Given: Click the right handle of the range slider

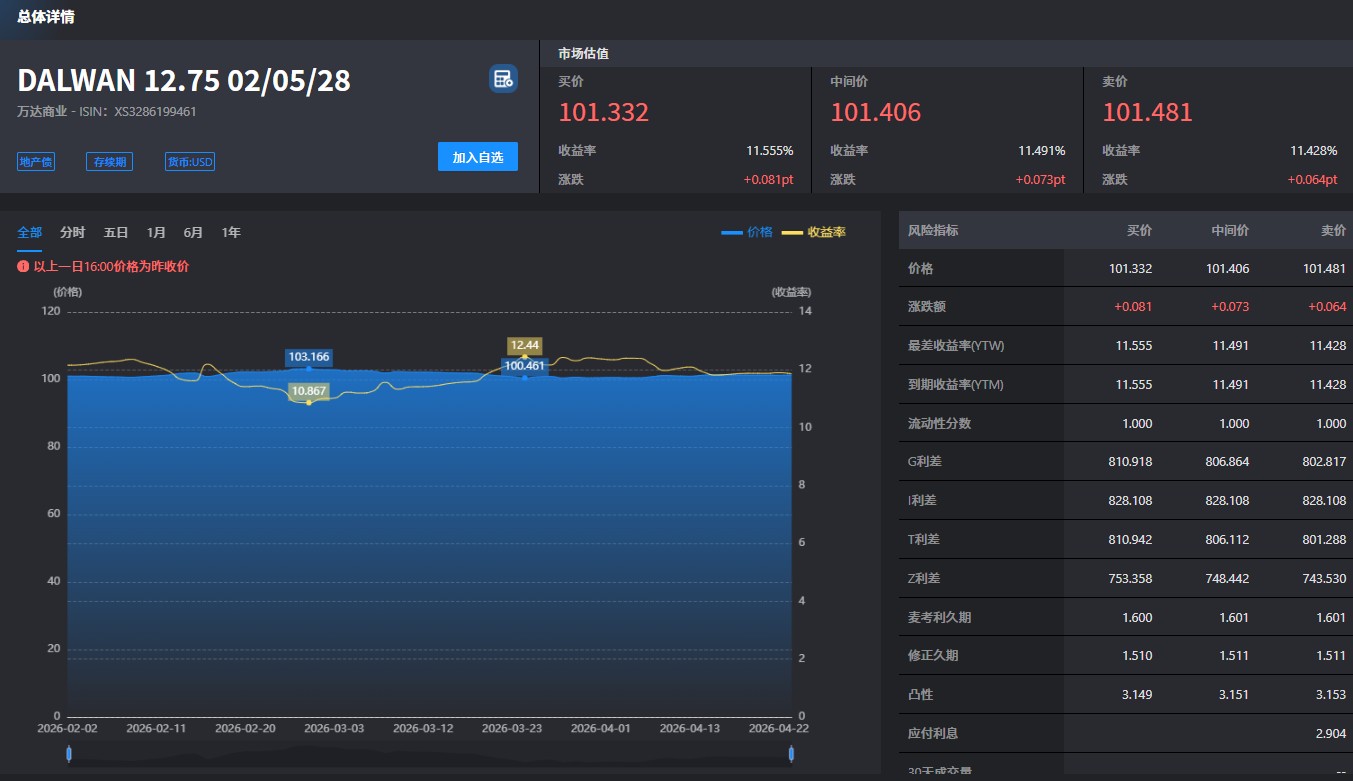Looking at the screenshot, I should point(791,753).
